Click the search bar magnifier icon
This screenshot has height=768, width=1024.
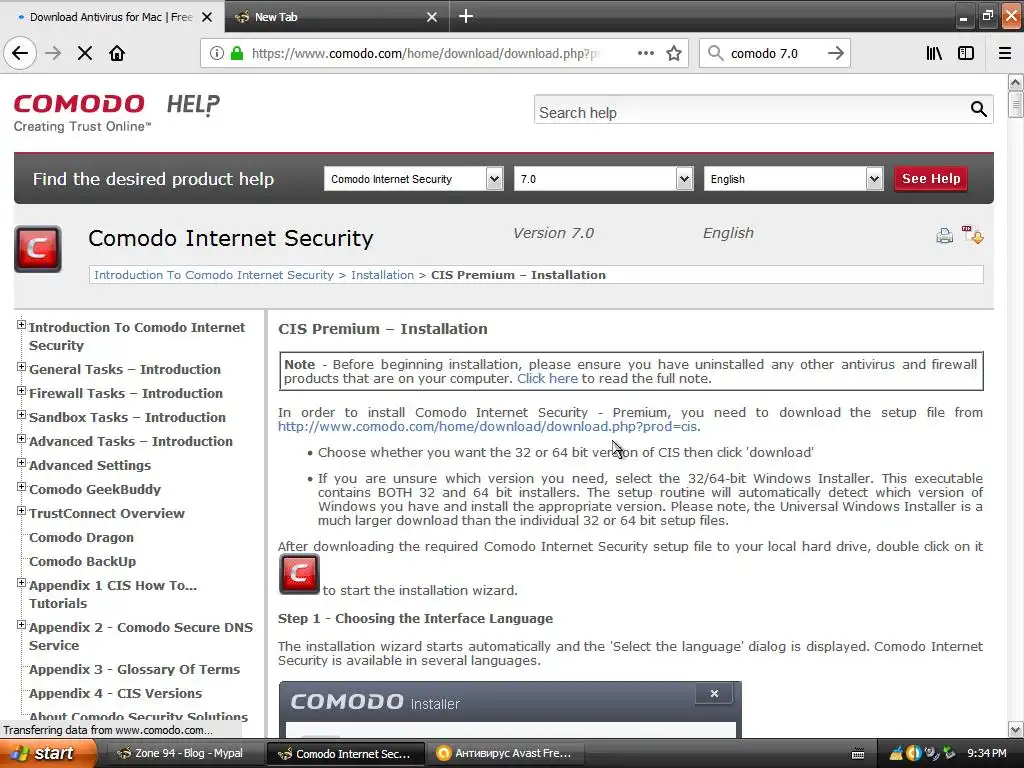(716, 53)
